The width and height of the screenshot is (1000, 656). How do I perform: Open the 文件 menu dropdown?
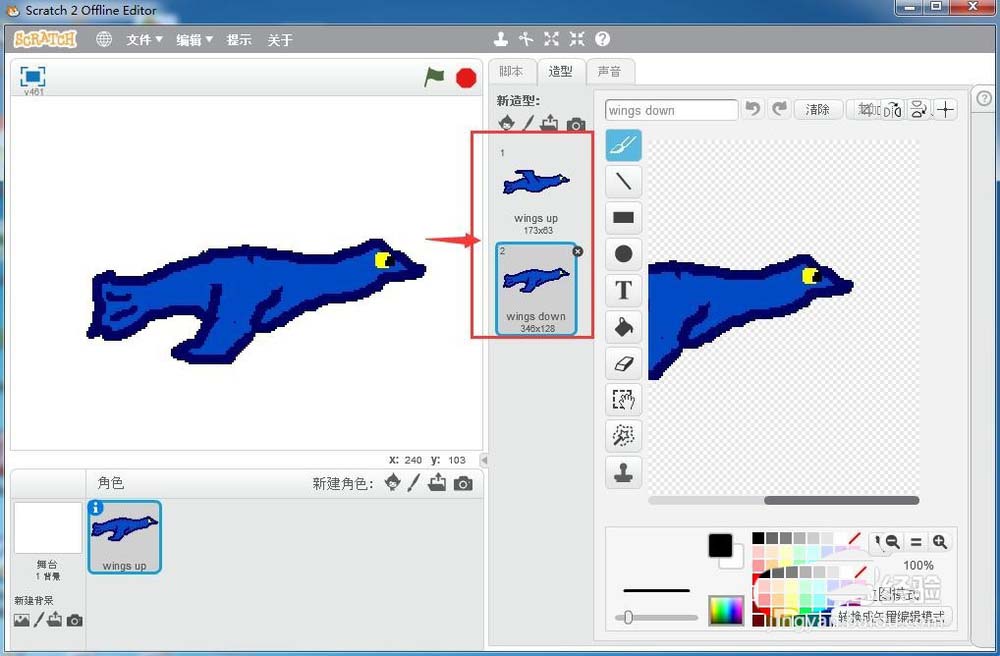(144, 40)
